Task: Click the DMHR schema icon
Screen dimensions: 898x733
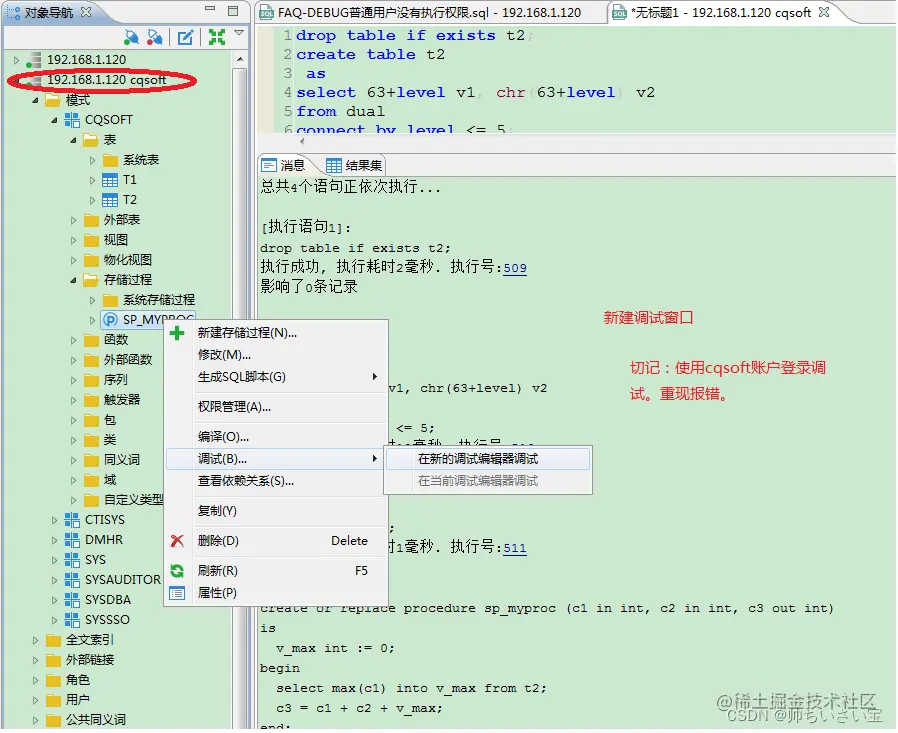Action: pos(72,540)
